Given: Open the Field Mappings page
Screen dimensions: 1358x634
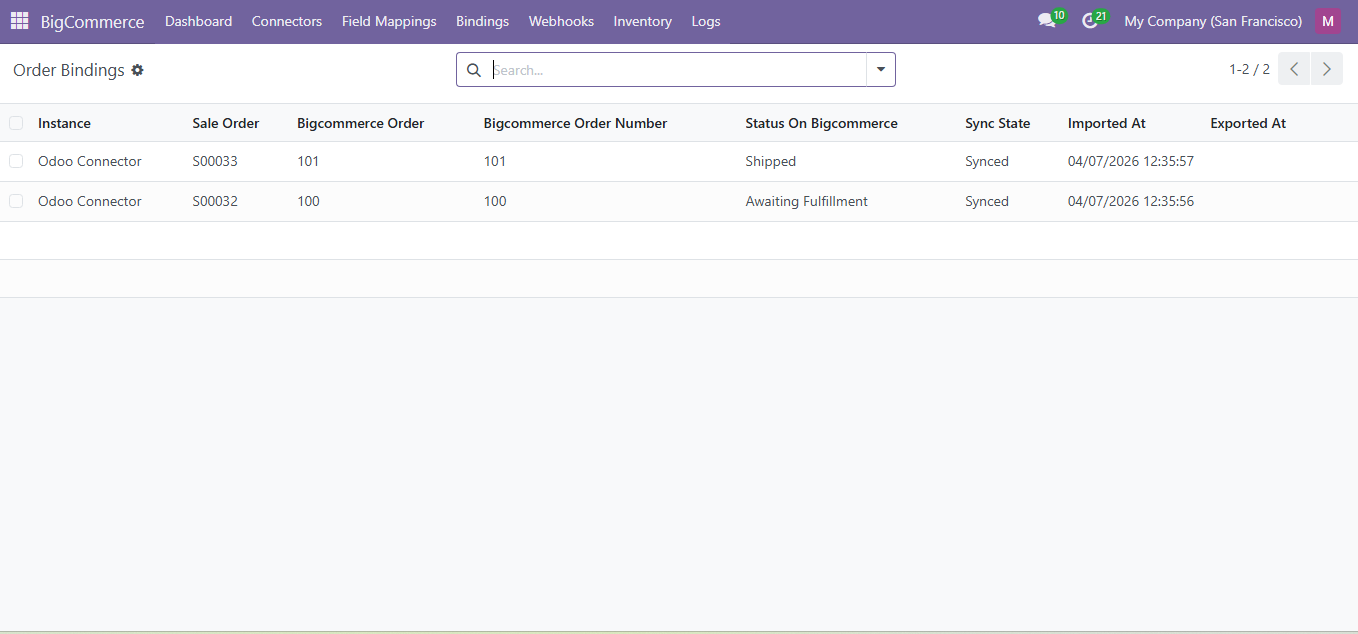Looking at the screenshot, I should 389,20.
